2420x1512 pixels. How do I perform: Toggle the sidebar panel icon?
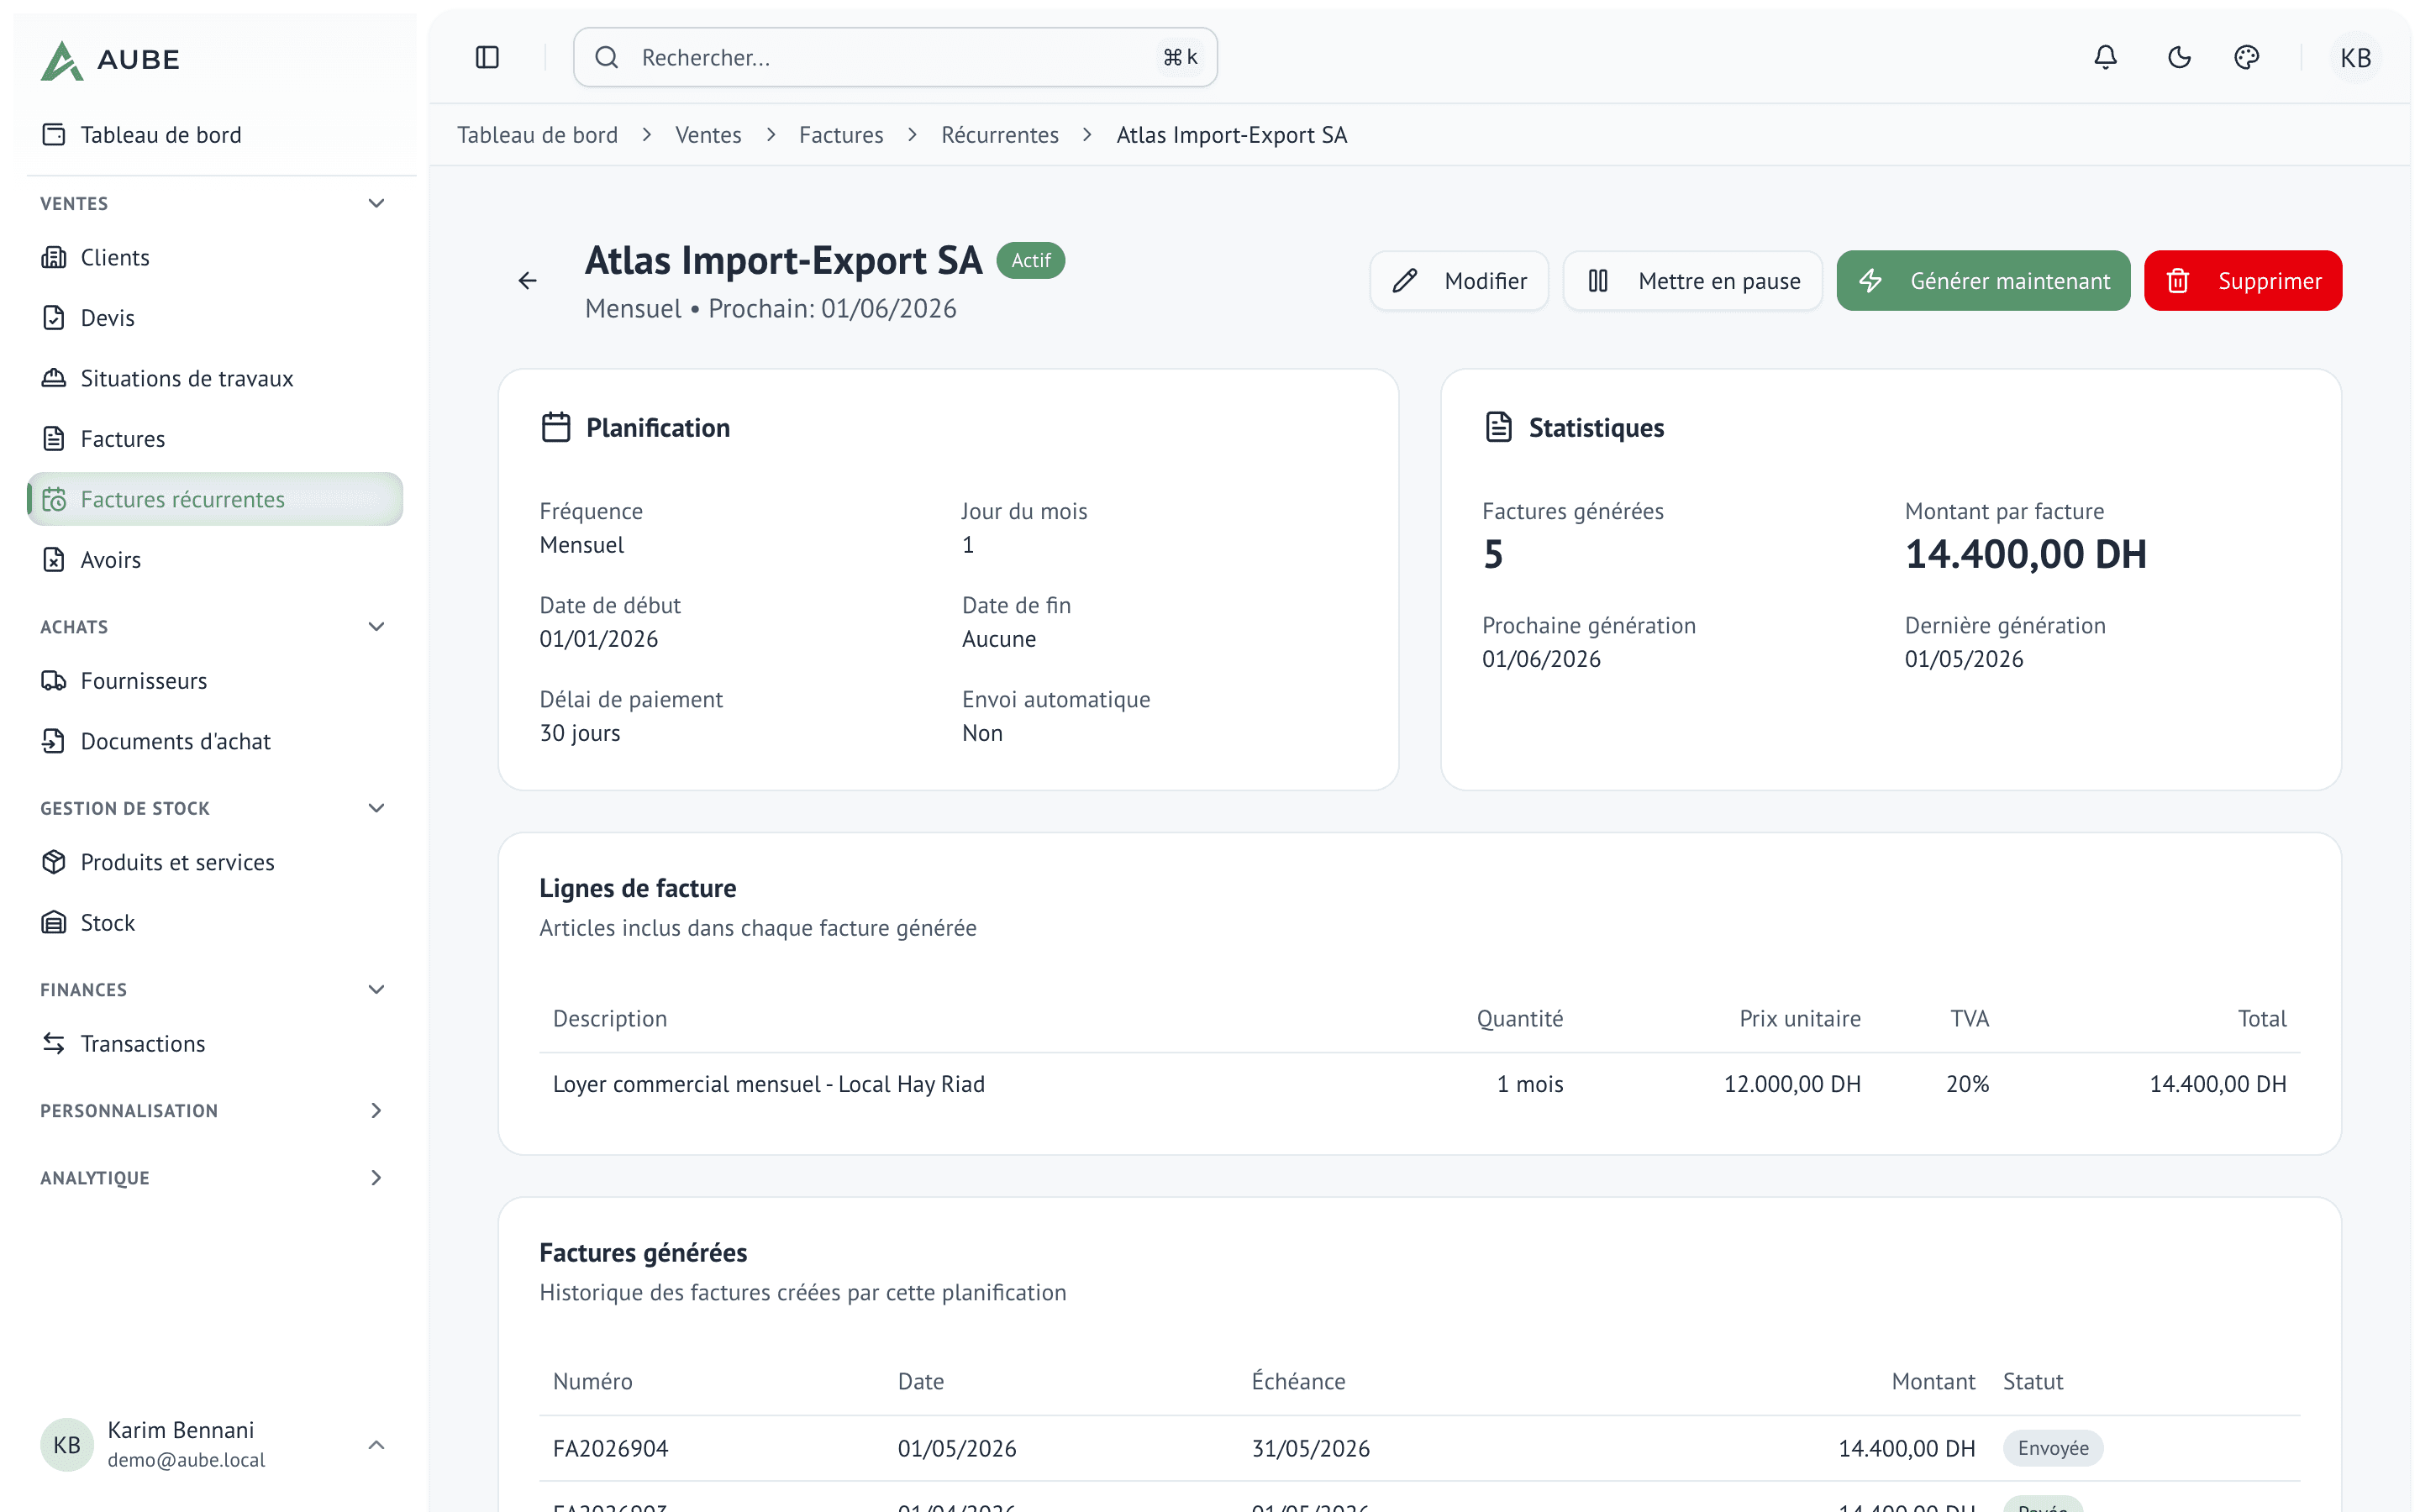pyautogui.click(x=487, y=57)
